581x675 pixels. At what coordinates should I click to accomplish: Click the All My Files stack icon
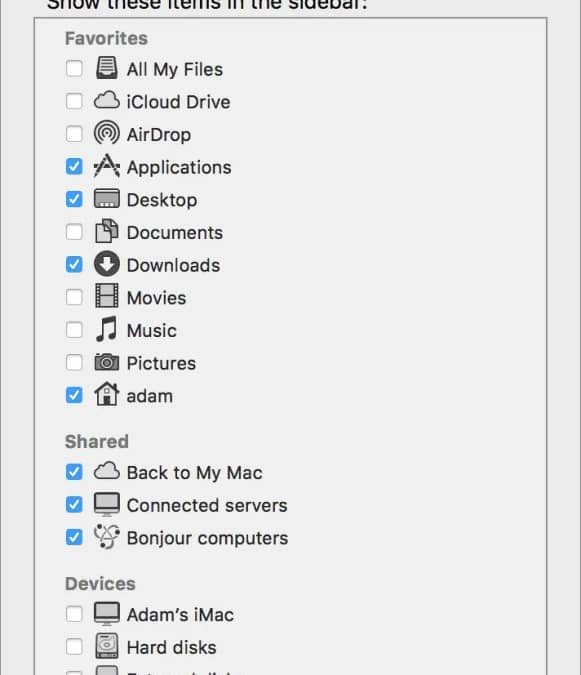106,68
